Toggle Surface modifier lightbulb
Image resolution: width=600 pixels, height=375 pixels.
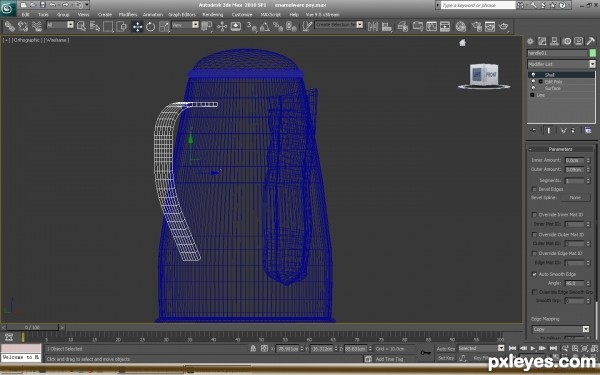click(533, 88)
